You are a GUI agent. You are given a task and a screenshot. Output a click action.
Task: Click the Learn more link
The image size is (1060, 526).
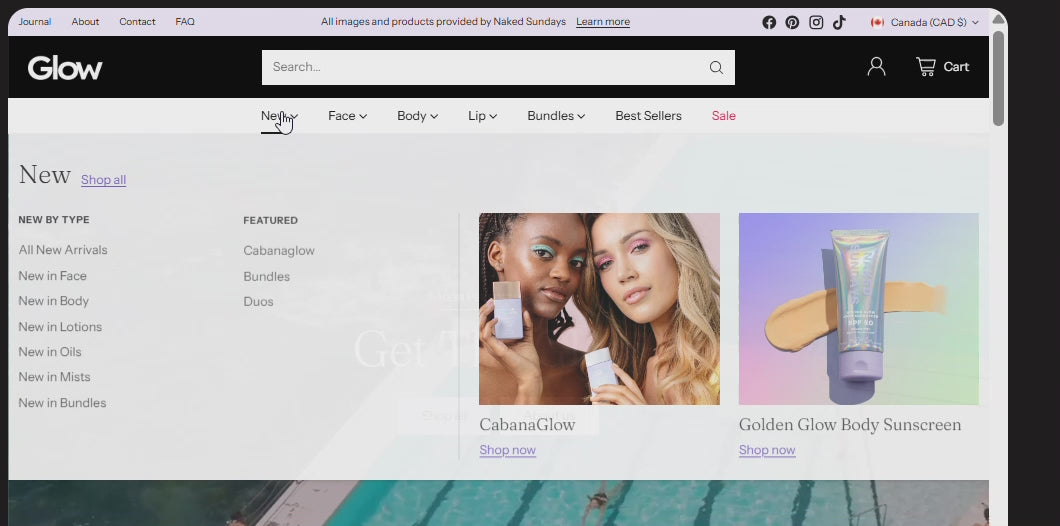(603, 22)
